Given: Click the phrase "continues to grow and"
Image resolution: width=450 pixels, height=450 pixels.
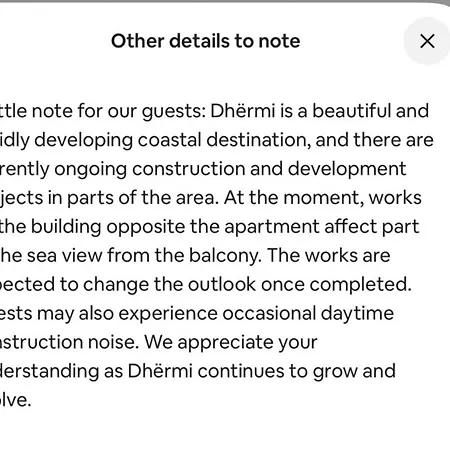Looking at the screenshot, I should pos(296,371).
